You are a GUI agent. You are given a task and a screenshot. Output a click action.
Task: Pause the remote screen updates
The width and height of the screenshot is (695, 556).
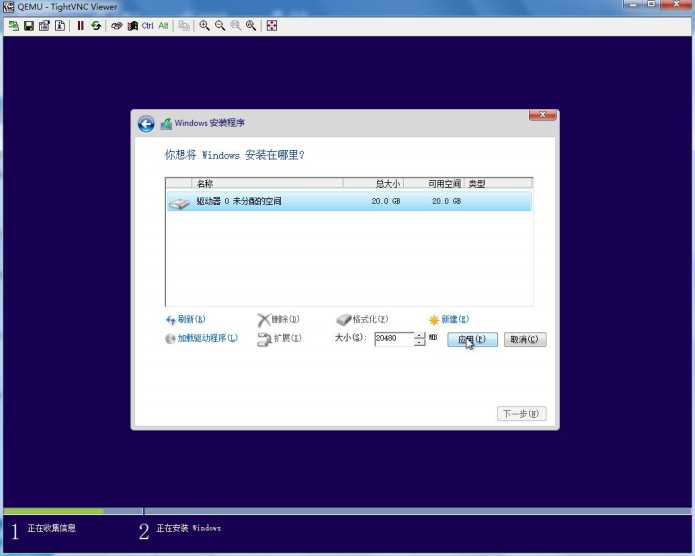point(80,26)
